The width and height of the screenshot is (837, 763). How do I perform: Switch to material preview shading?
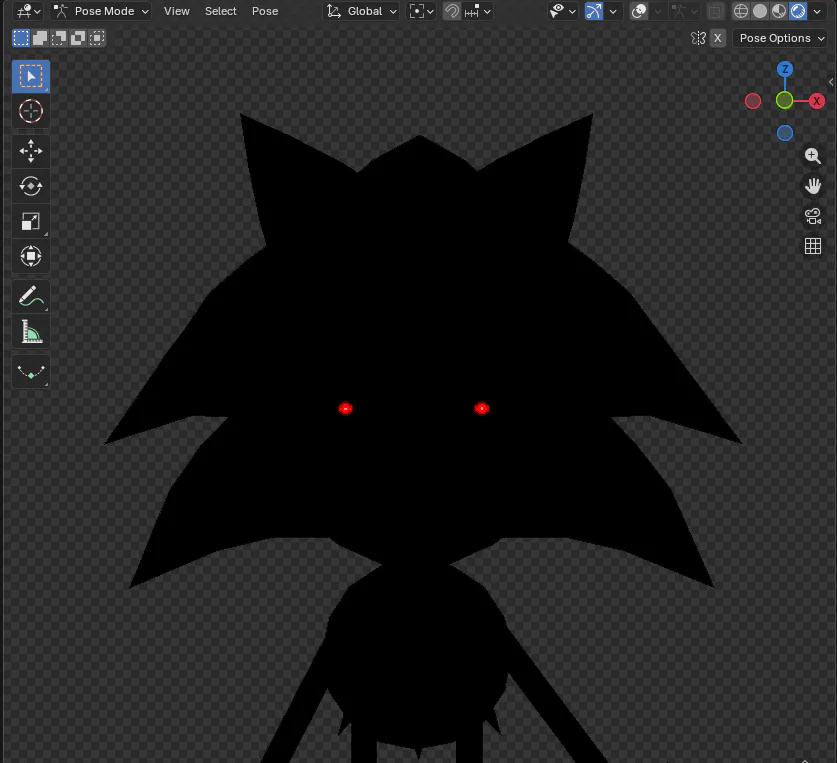click(779, 11)
